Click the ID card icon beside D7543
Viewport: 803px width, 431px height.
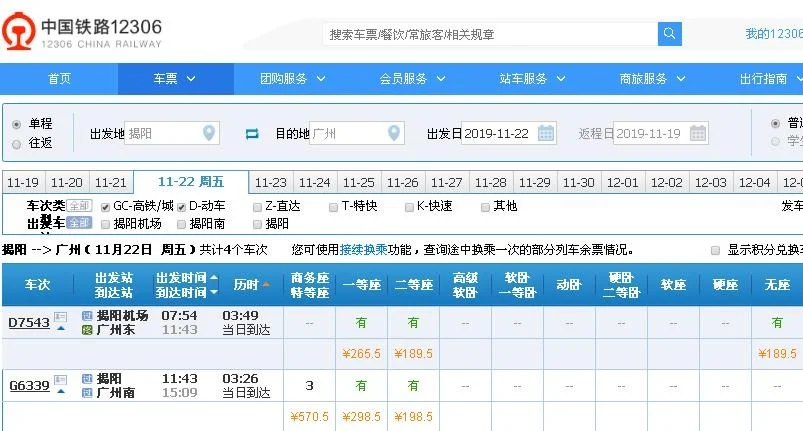(60, 317)
